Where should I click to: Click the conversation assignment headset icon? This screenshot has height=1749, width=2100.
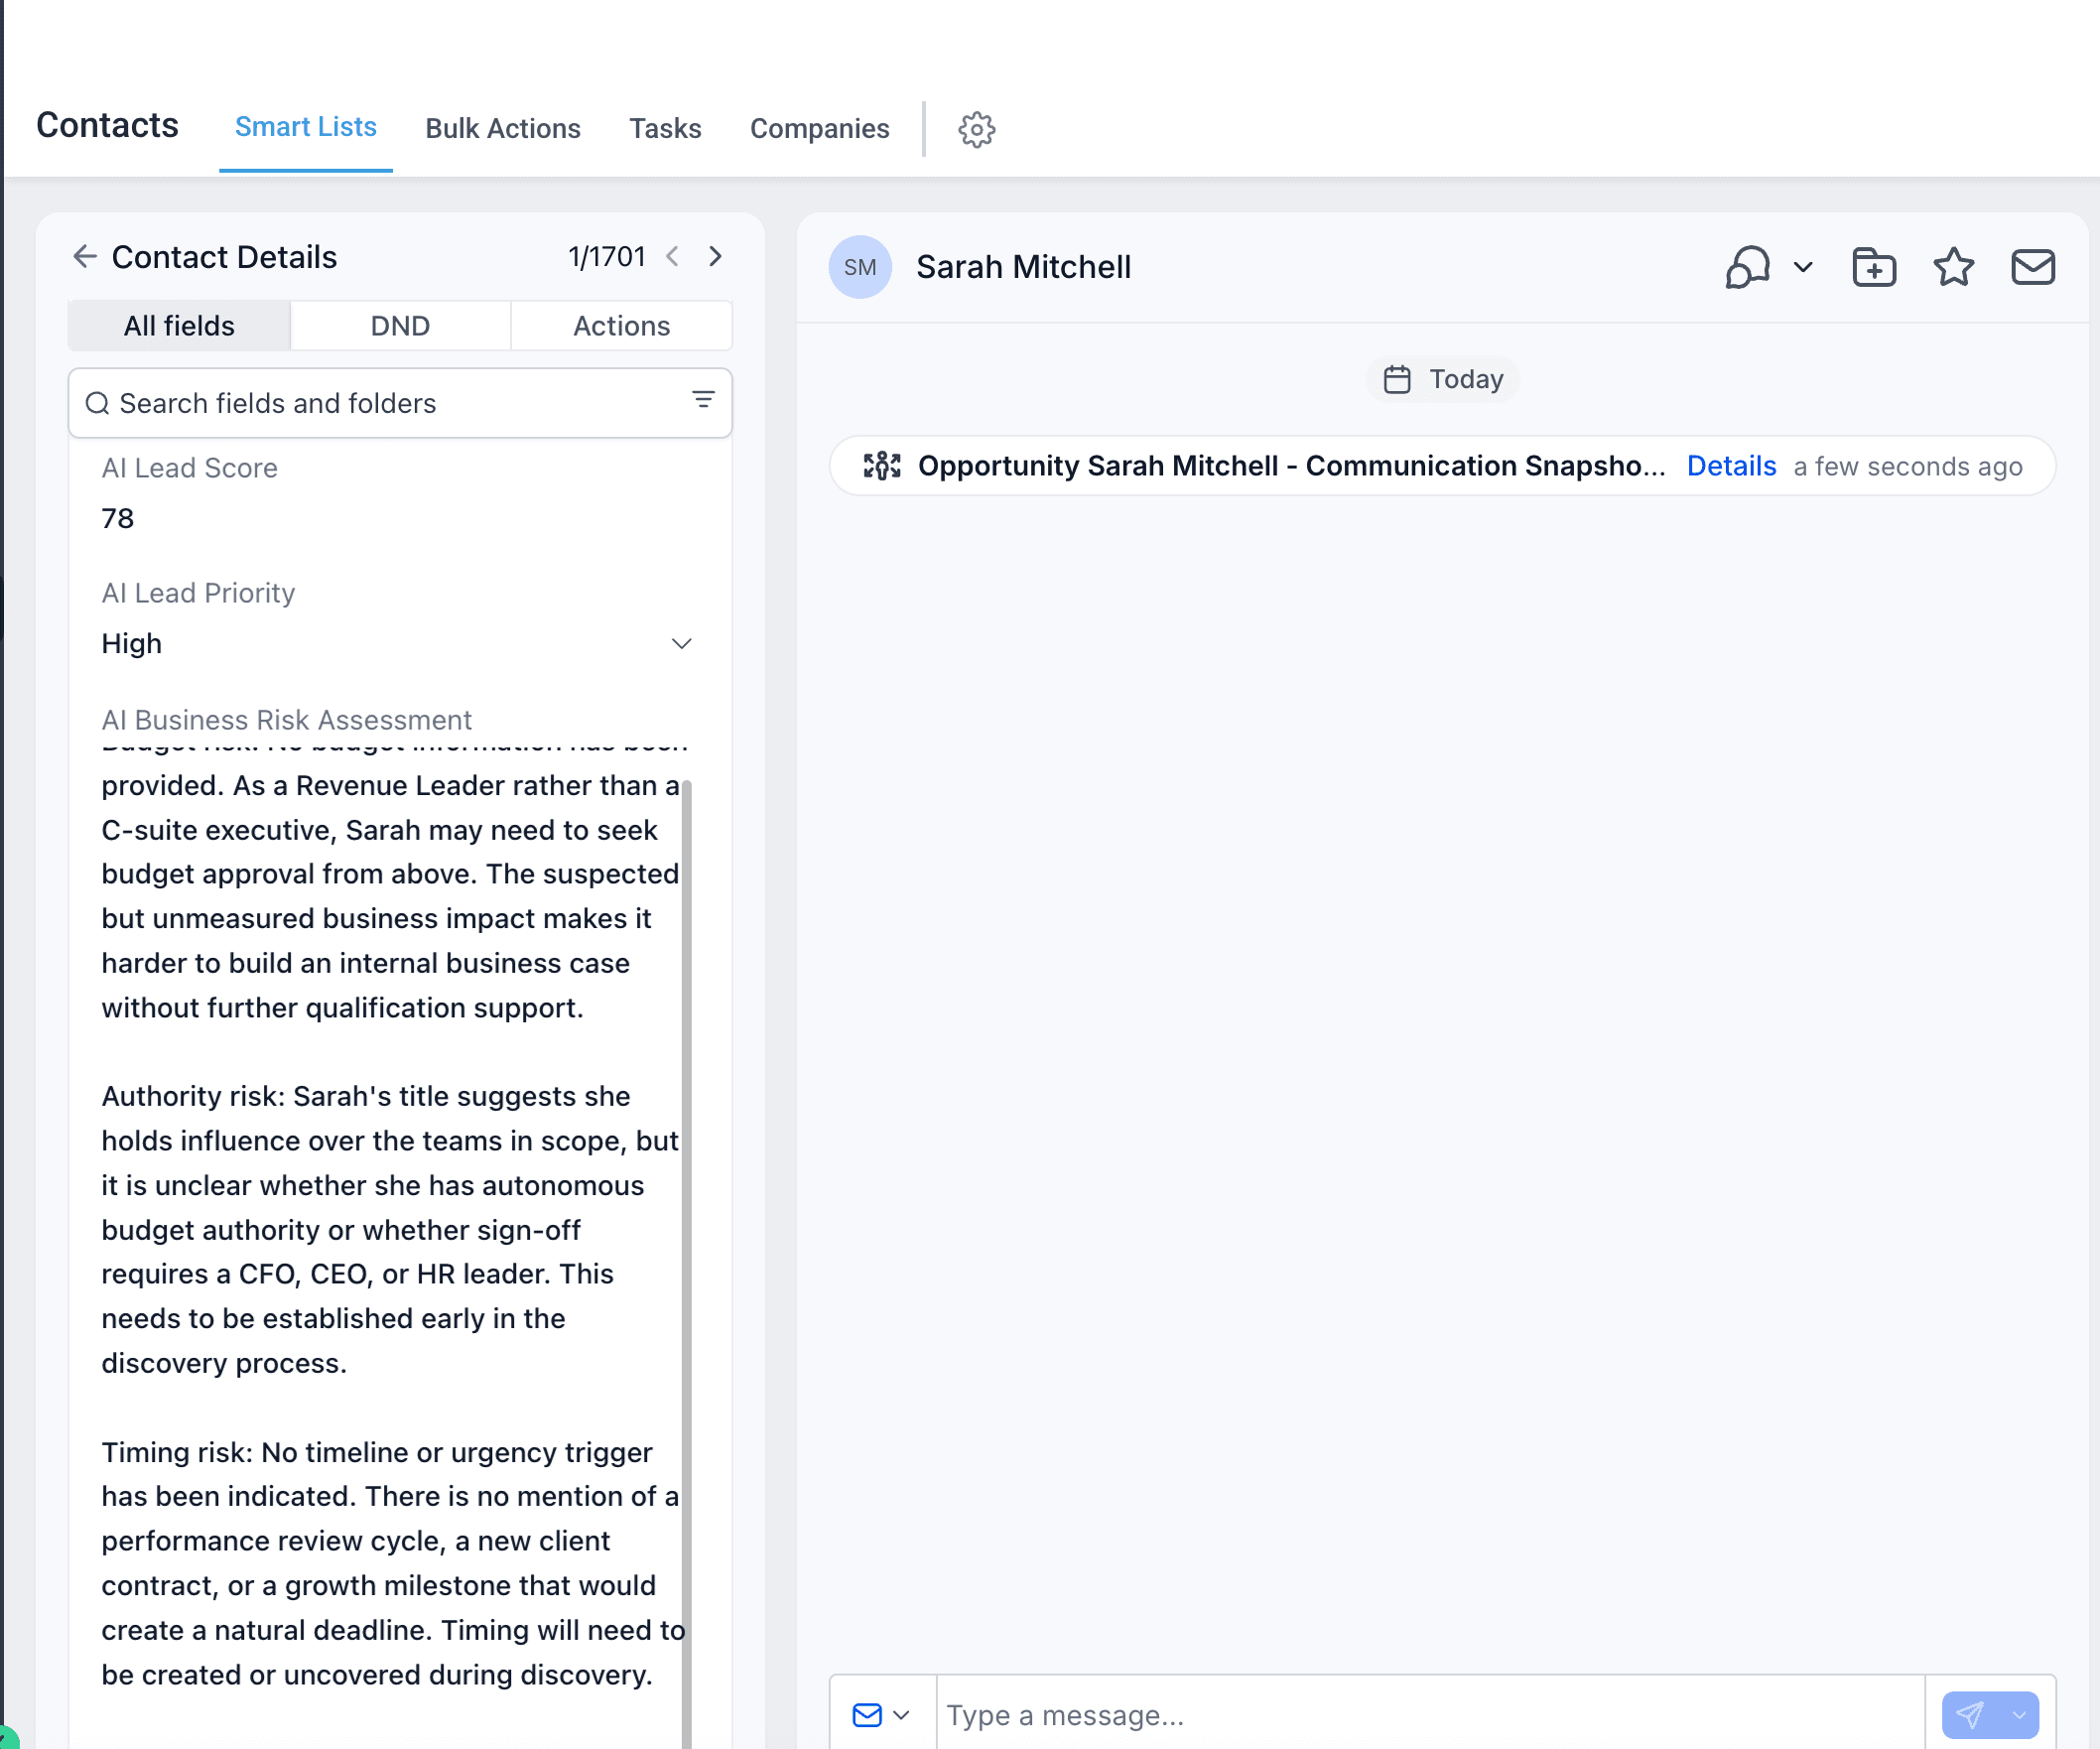point(1748,267)
